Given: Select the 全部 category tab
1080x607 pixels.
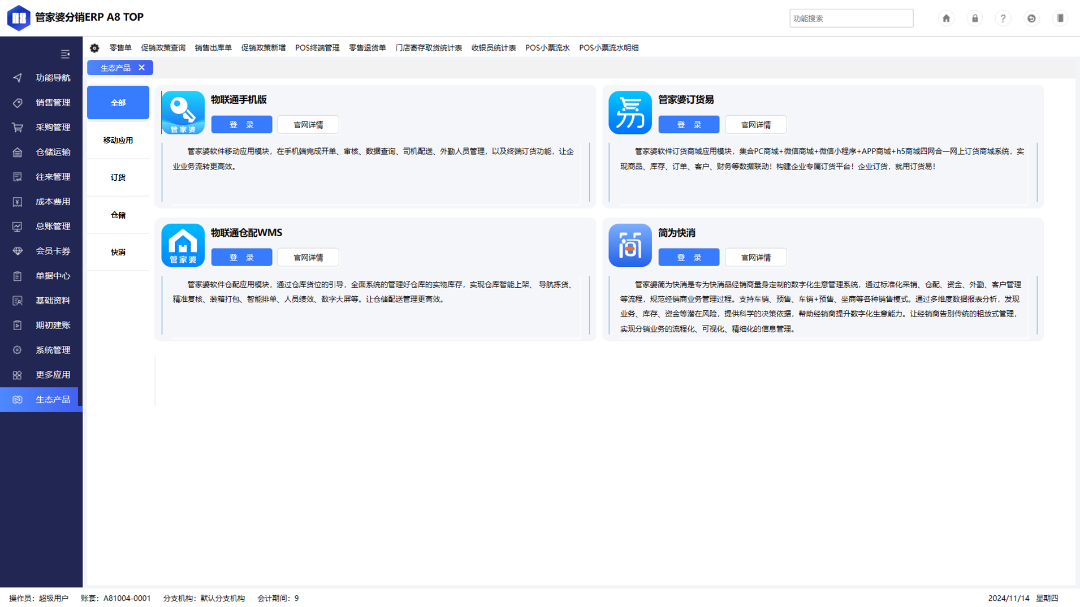Looking at the screenshot, I should pos(118,103).
